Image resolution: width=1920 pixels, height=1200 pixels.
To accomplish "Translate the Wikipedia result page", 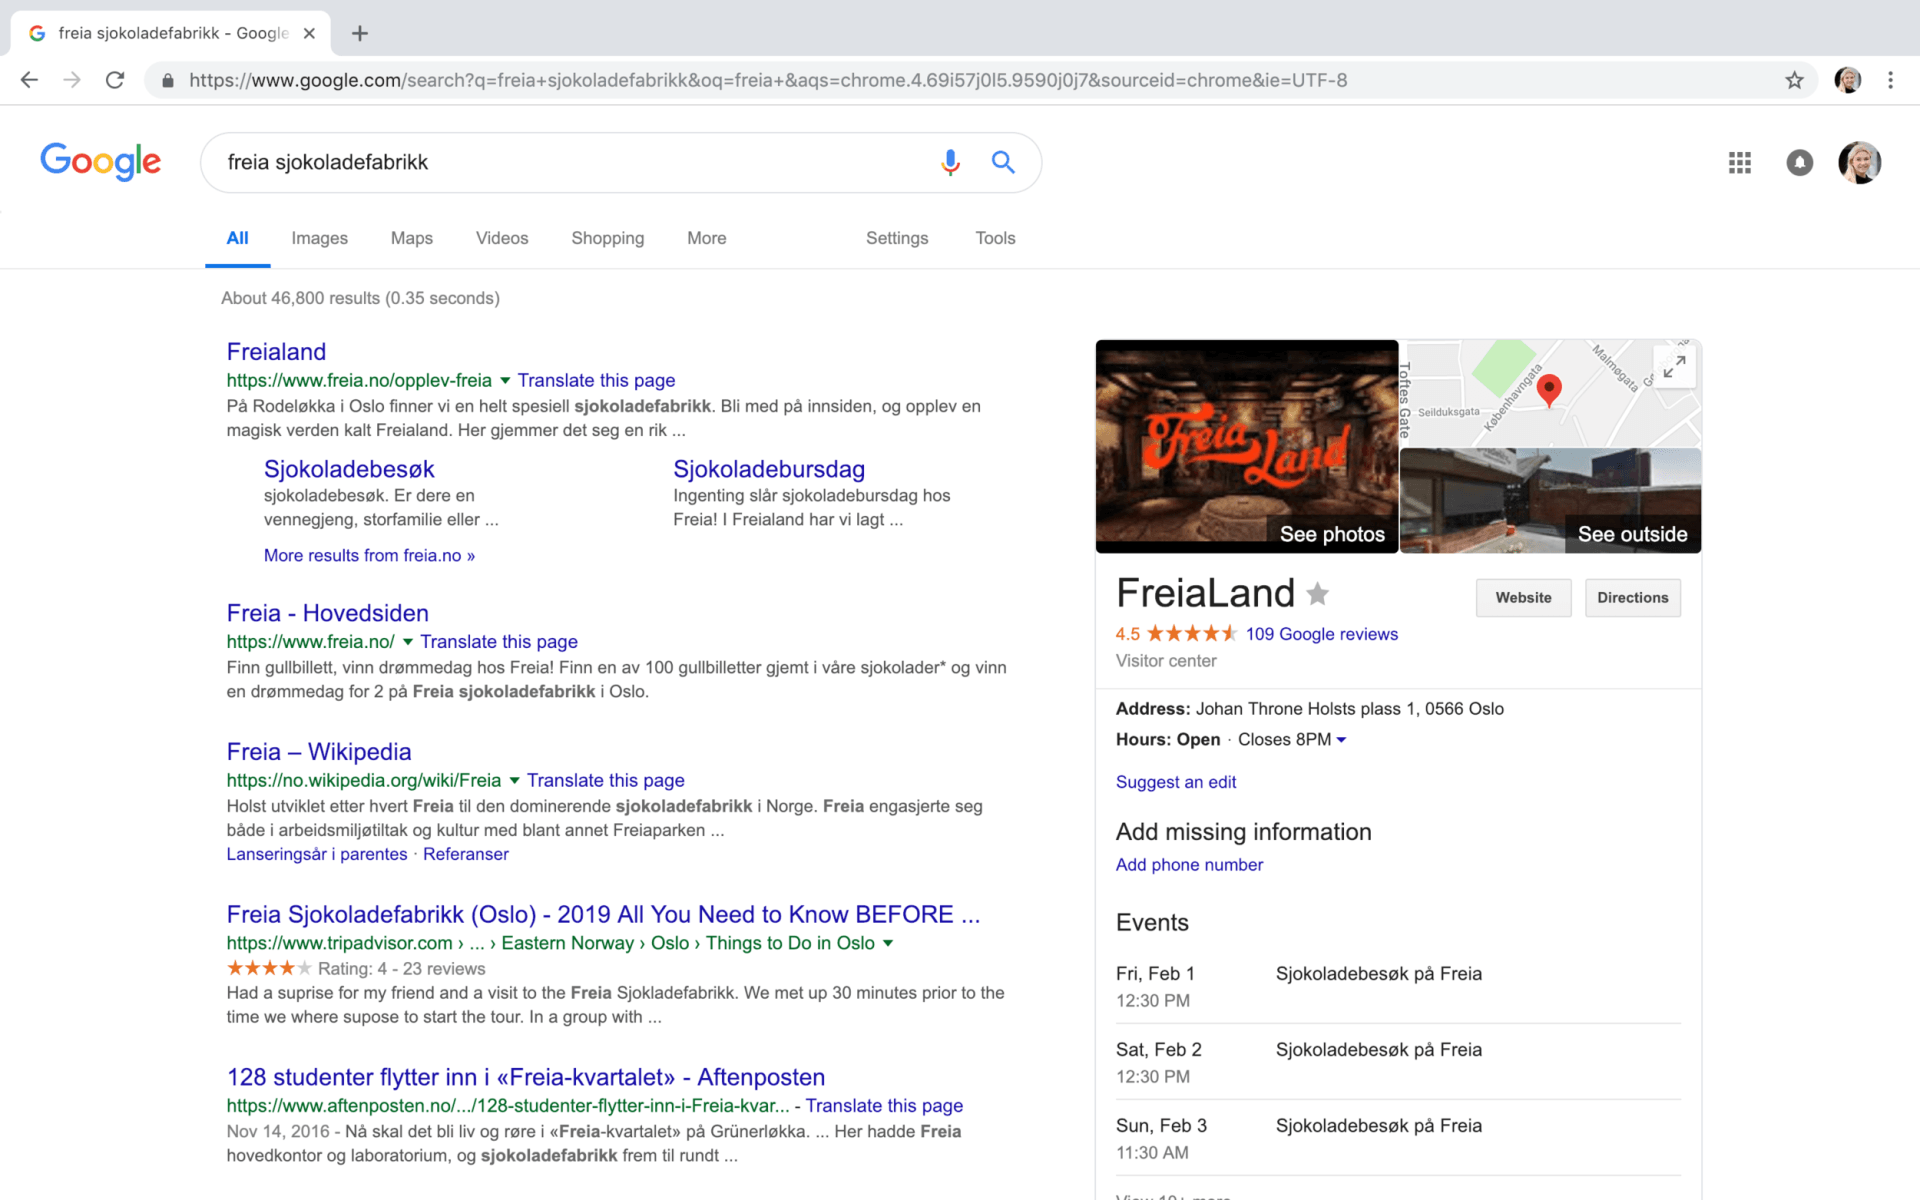I will [x=605, y=780].
